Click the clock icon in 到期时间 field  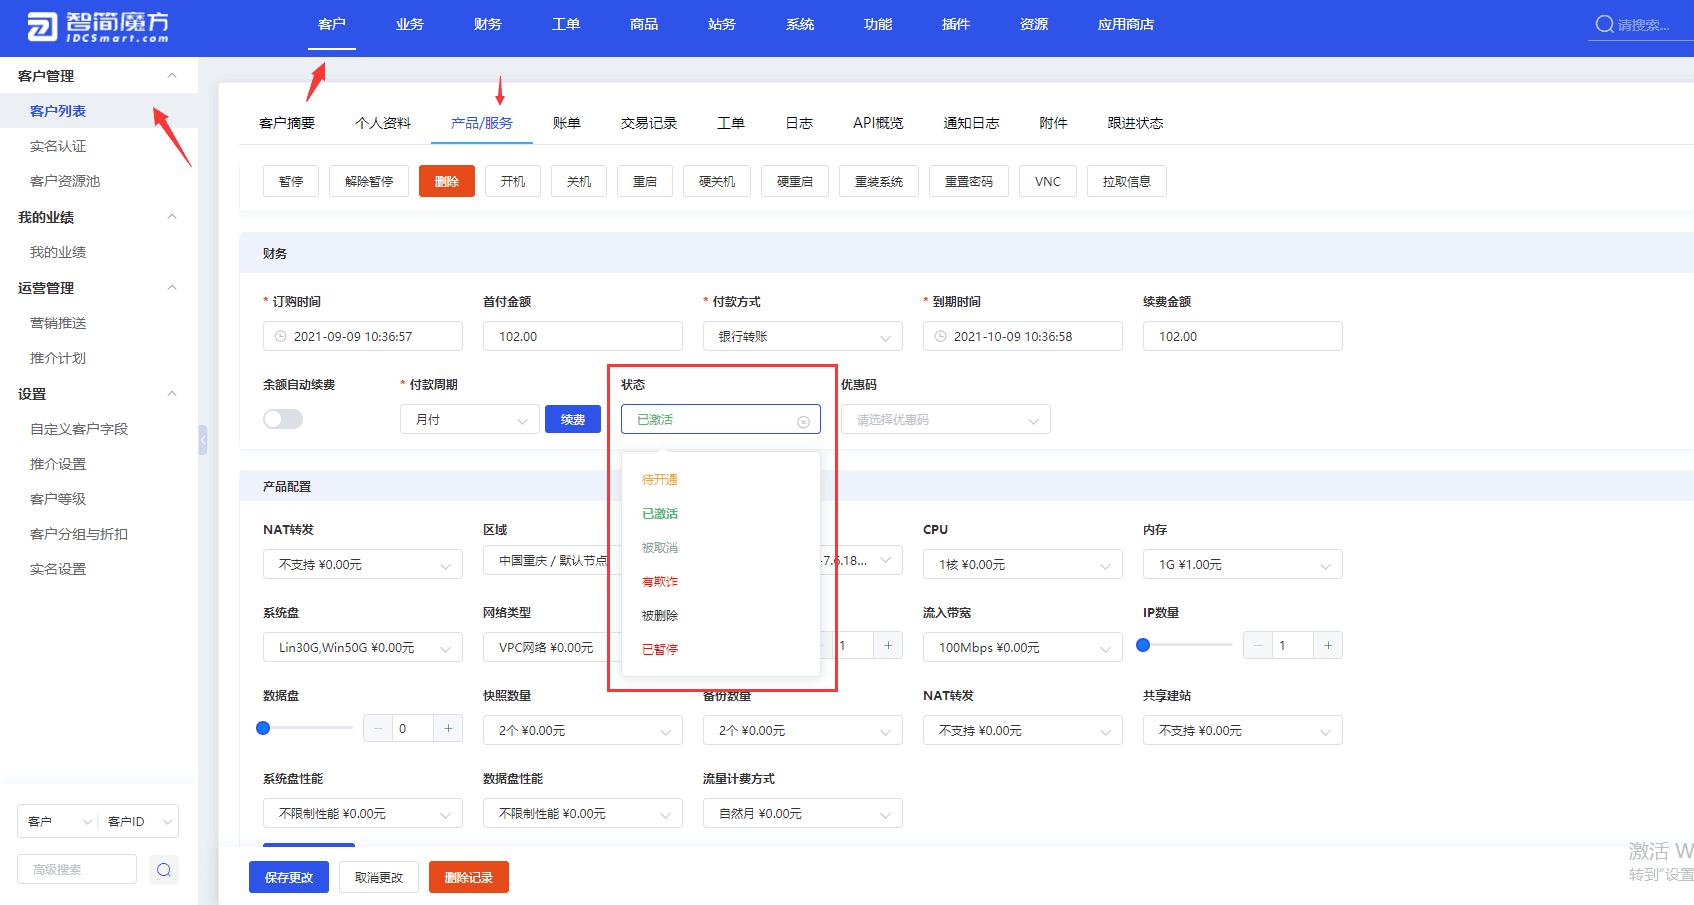(941, 337)
